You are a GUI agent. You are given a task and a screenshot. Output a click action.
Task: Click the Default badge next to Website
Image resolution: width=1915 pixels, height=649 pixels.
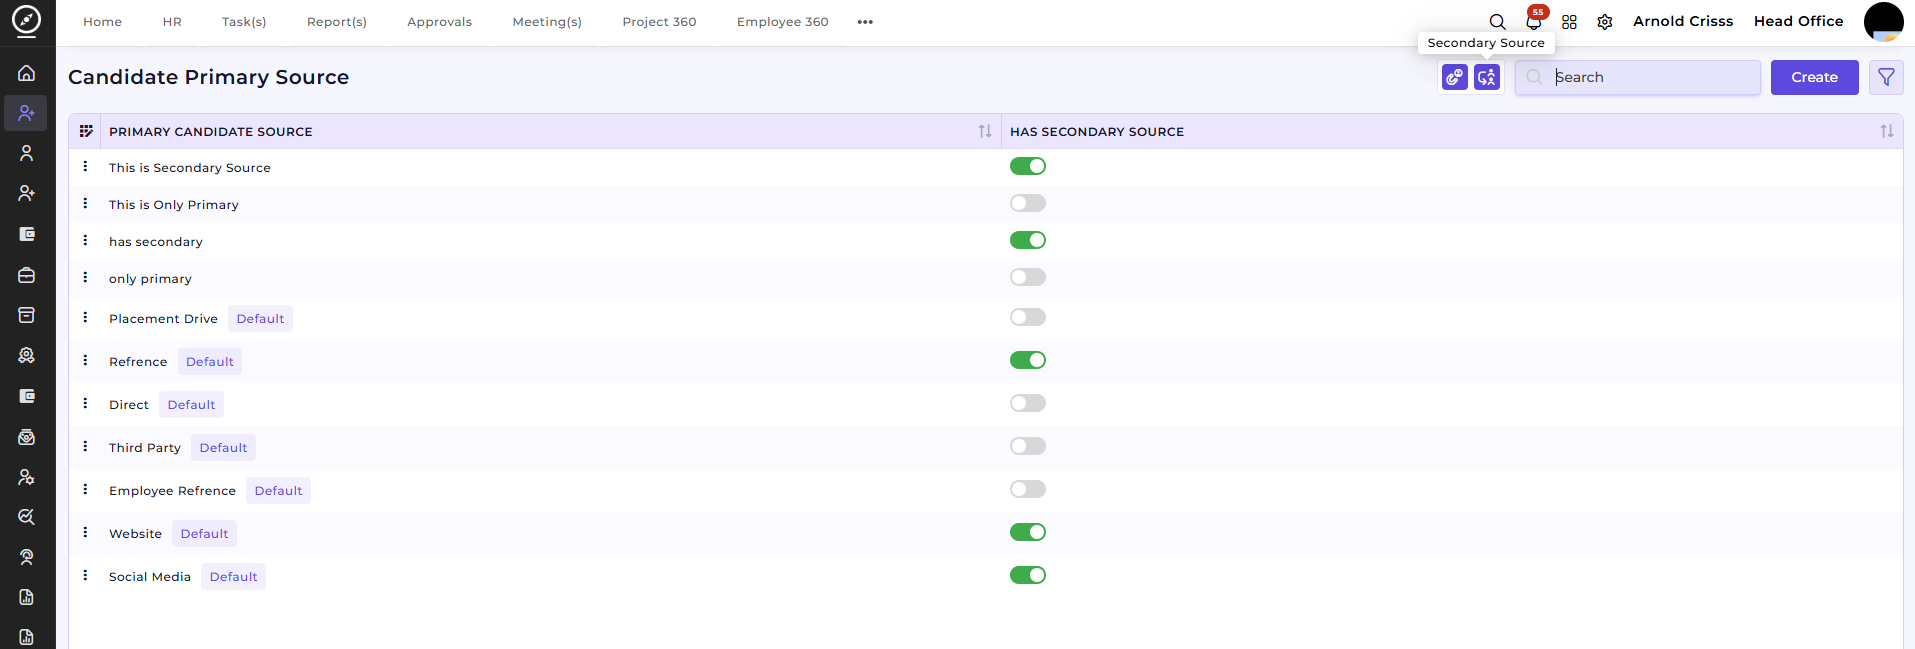[204, 534]
